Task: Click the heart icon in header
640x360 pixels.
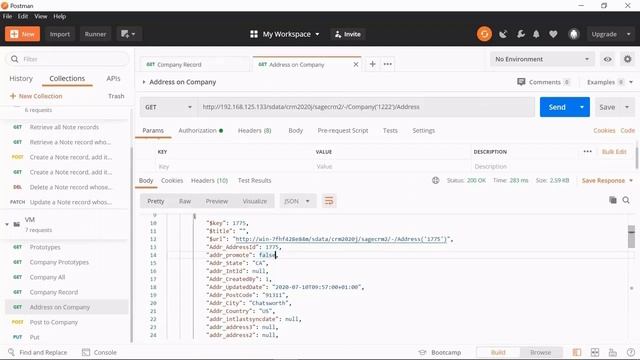Action: tap(553, 34)
